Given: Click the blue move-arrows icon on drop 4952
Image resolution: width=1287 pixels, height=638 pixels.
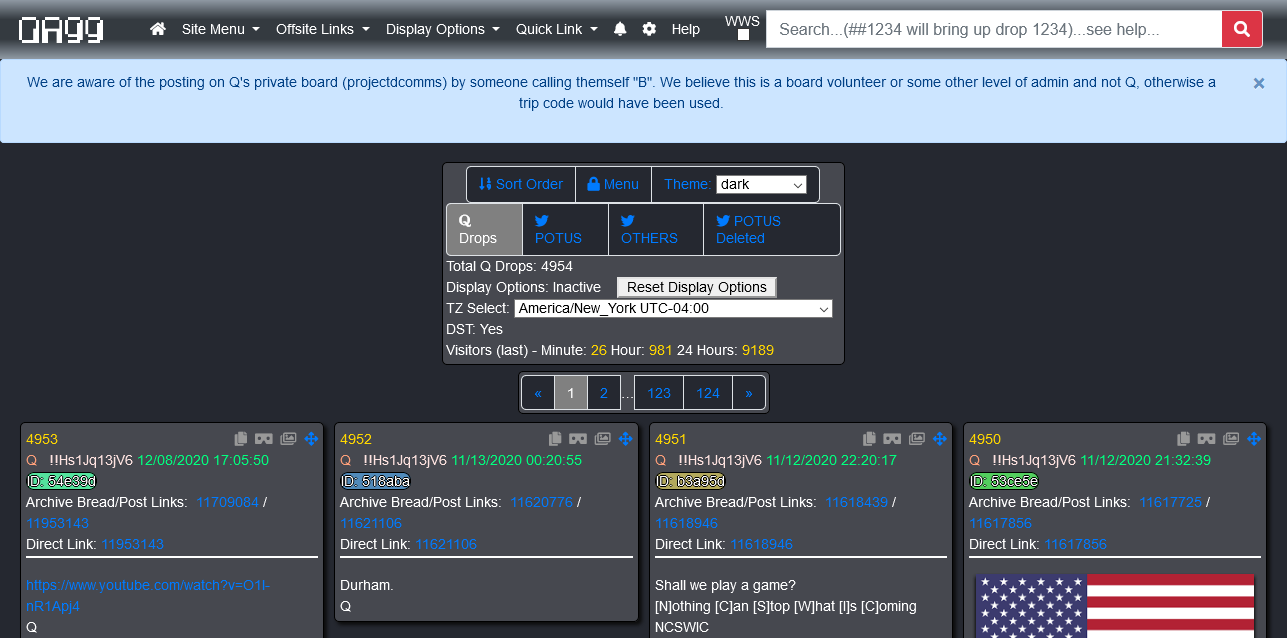Looking at the screenshot, I should (625, 439).
